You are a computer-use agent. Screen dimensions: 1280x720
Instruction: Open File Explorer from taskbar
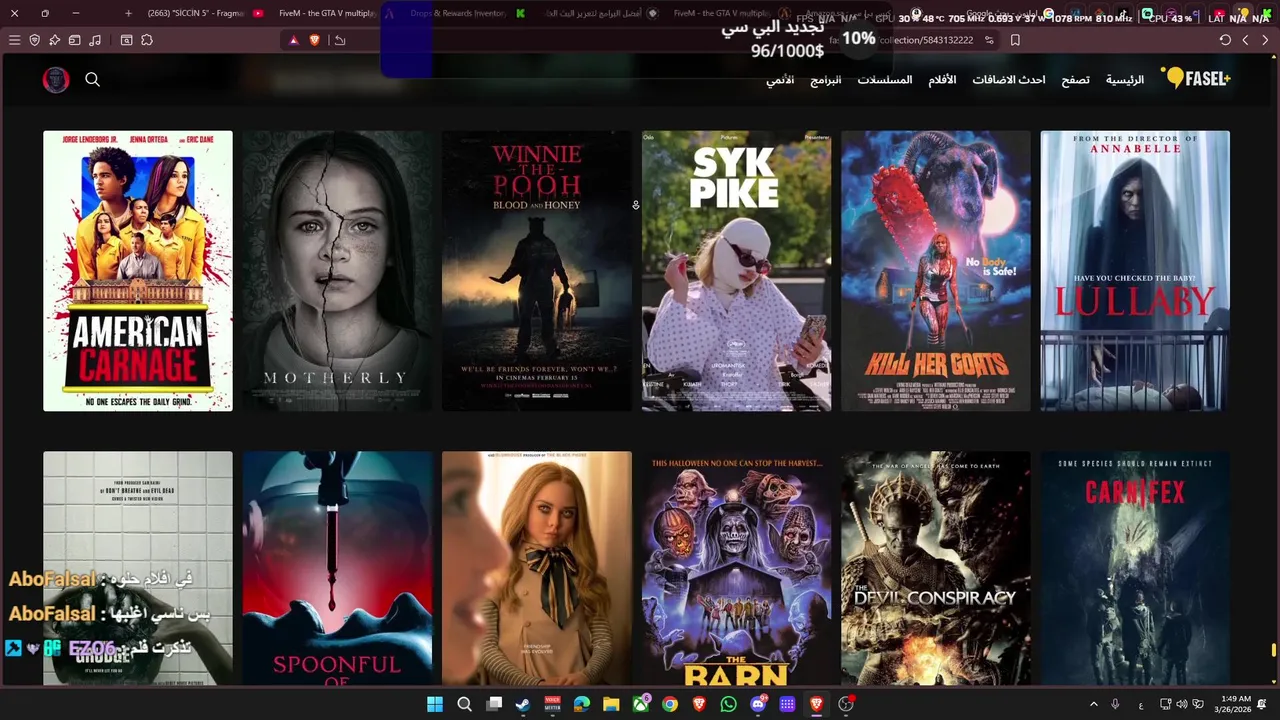pyautogui.click(x=611, y=704)
